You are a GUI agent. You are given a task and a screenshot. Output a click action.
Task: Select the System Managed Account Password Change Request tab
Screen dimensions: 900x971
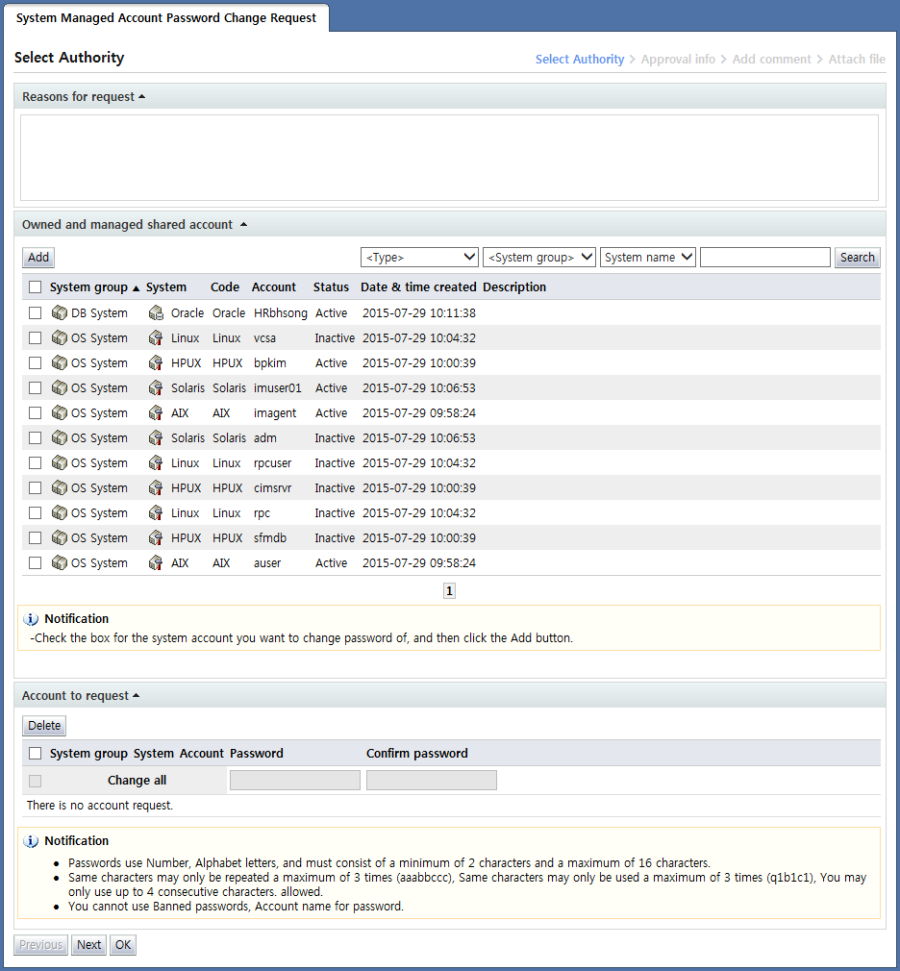point(166,18)
